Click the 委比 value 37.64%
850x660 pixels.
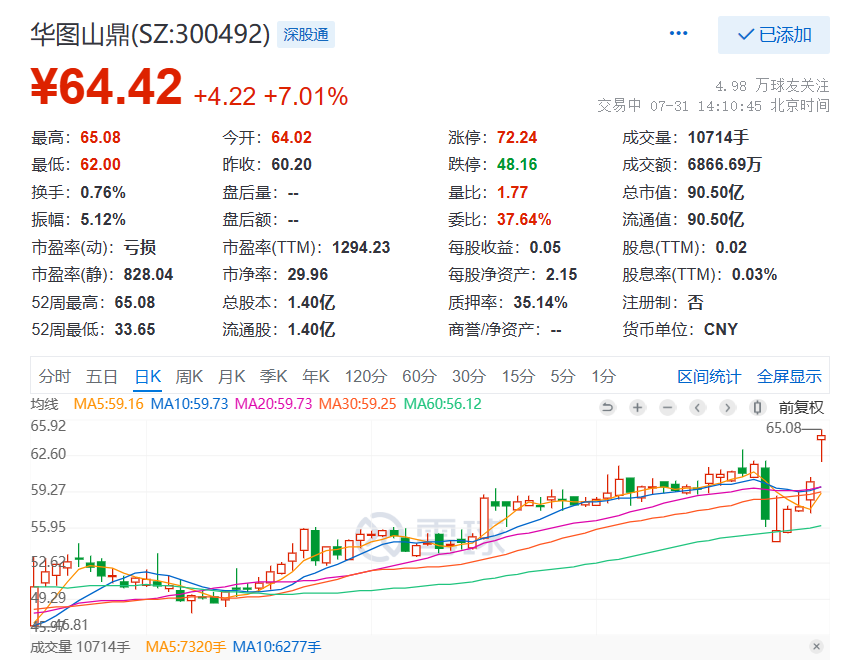pyautogui.click(x=524, y=219)
